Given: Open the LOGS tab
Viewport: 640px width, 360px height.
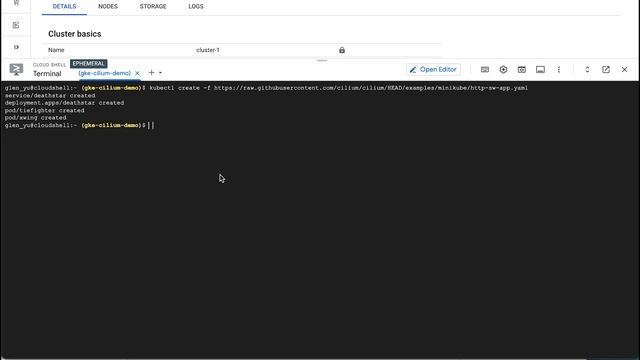Looking at the screenshot, I should click(x=196, y=7).
